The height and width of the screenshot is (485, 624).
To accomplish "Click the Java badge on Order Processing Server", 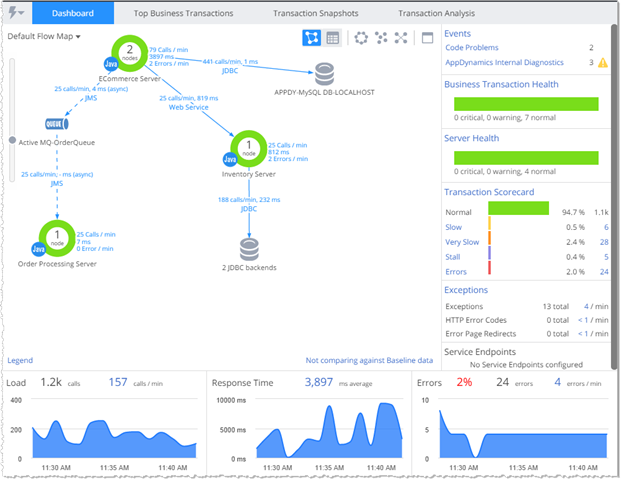I will point(39,249).
